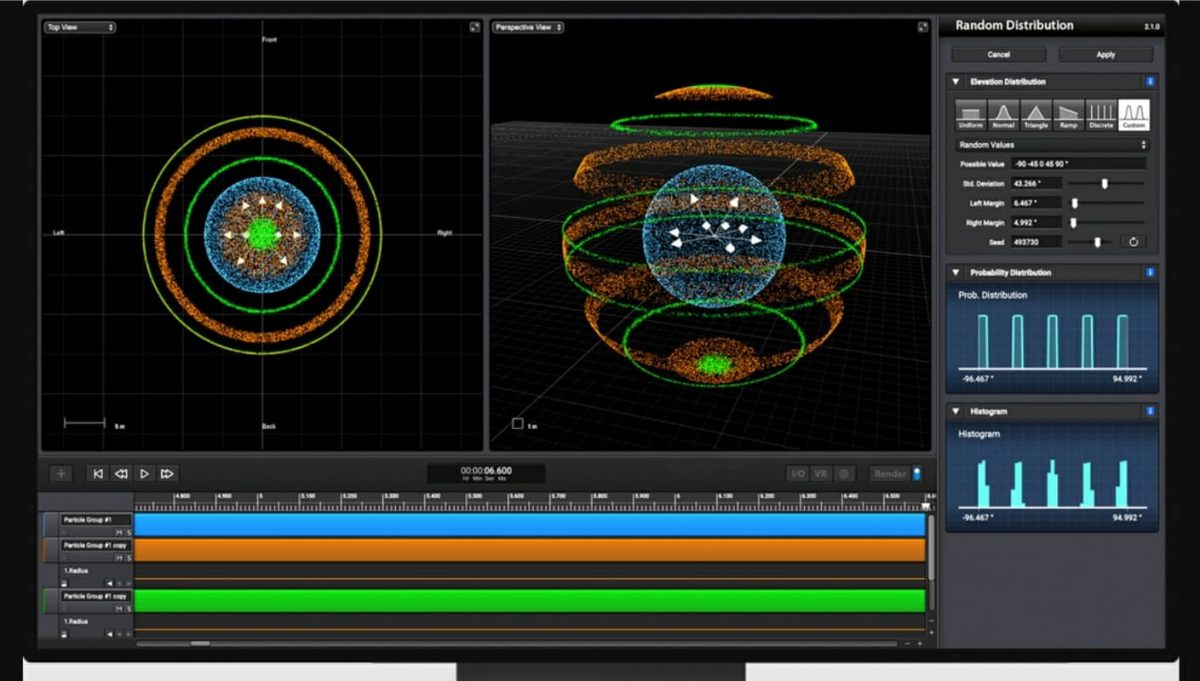This screenshot has width=1200, height=681.
Task: Collapse the Histogram panel
Action: 958,411
